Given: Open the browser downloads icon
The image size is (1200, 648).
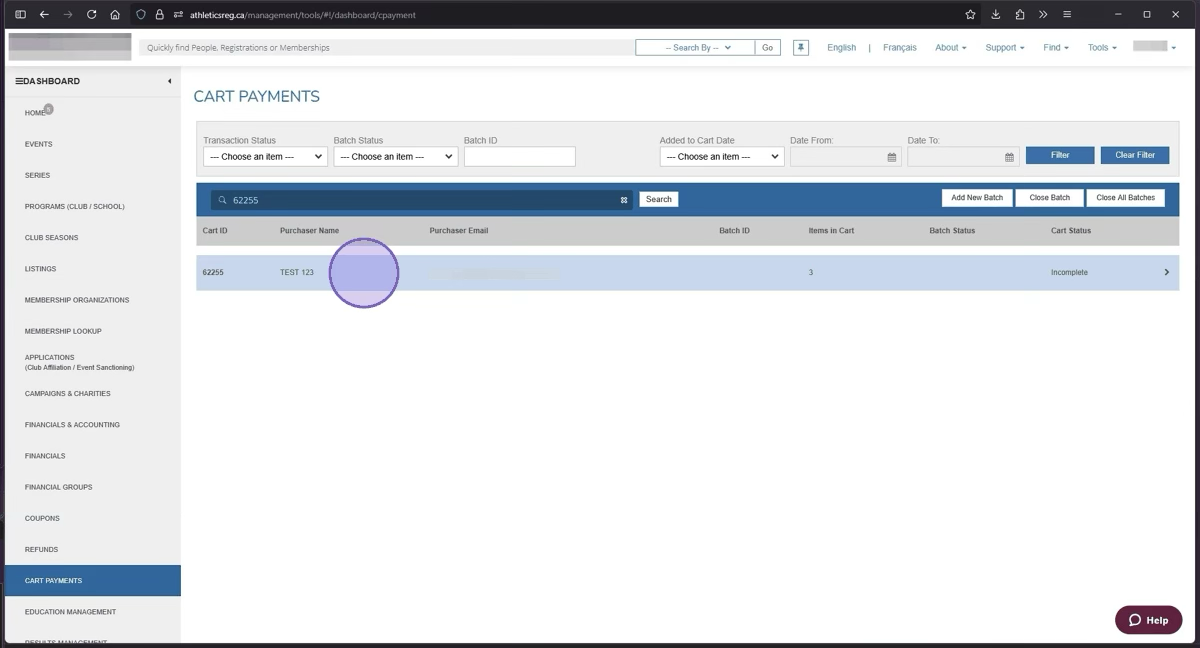Looking at the screenshot, I should pos(996,15).
